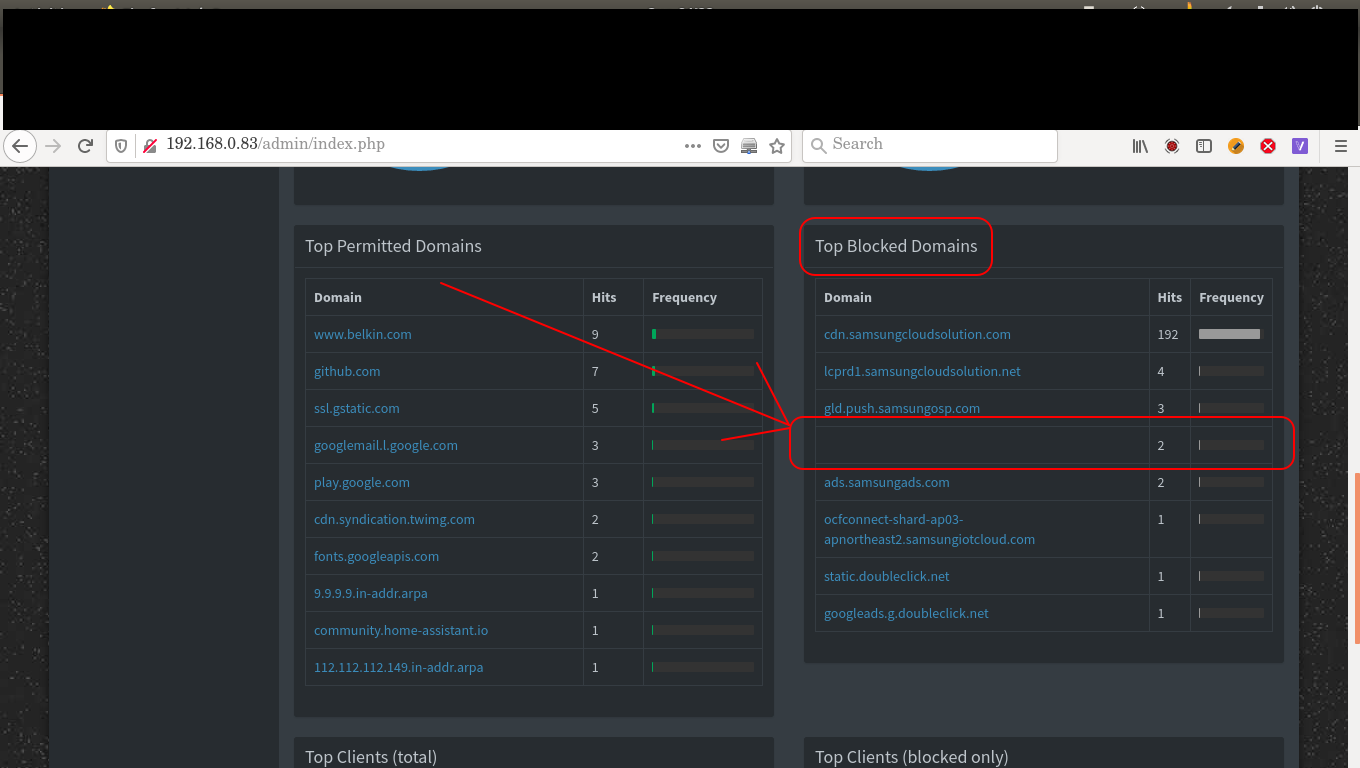The width and height of the screenshot is (1360, 768).
Task: Open the Firefox hamburger menu
Action: [1340, 146]
